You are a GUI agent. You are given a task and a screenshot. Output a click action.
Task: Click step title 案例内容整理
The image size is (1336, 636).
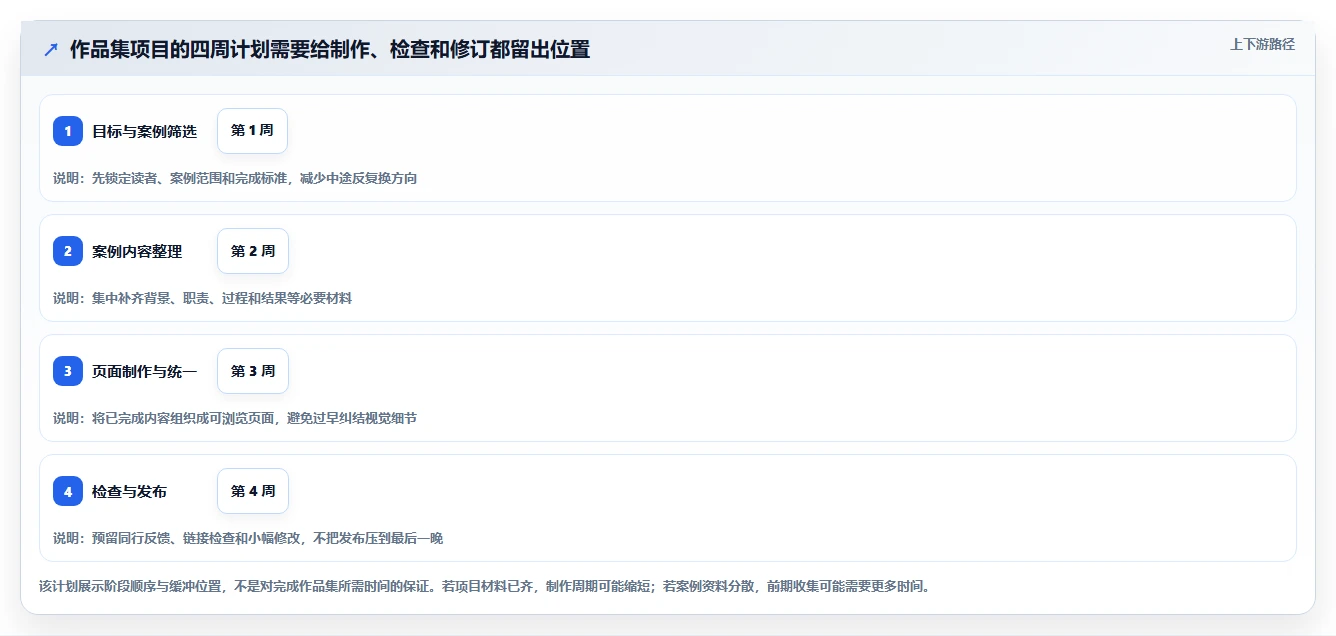[x=137, y=251]
